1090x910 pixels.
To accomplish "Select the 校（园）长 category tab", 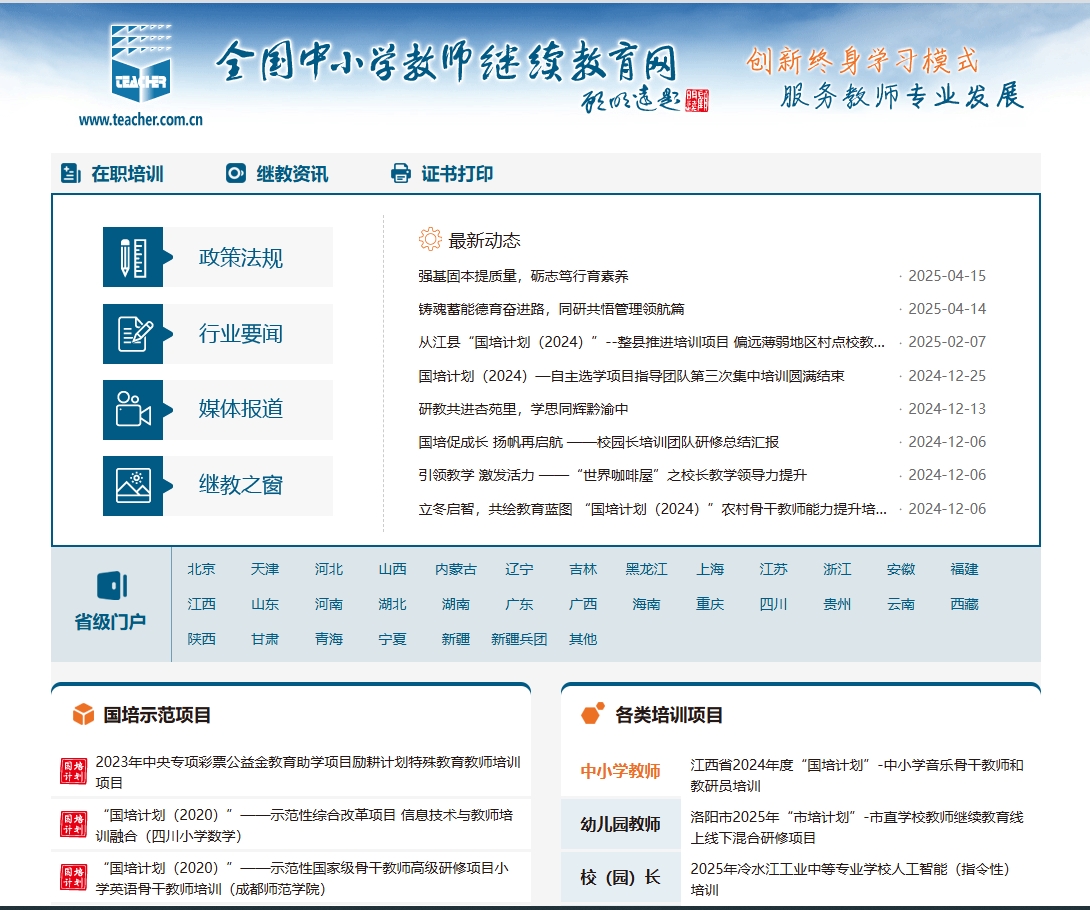I will (x=620, y=877).
